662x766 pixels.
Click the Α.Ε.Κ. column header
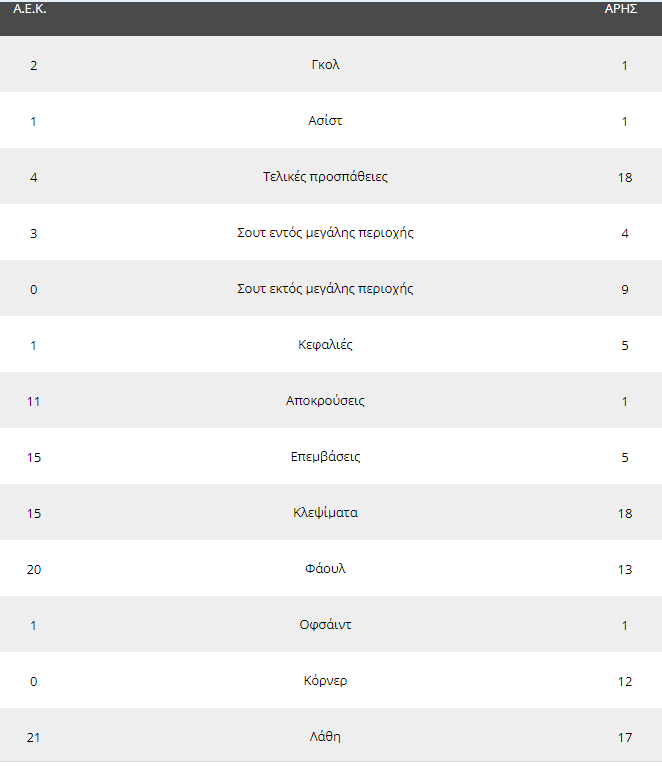(30, 9)
